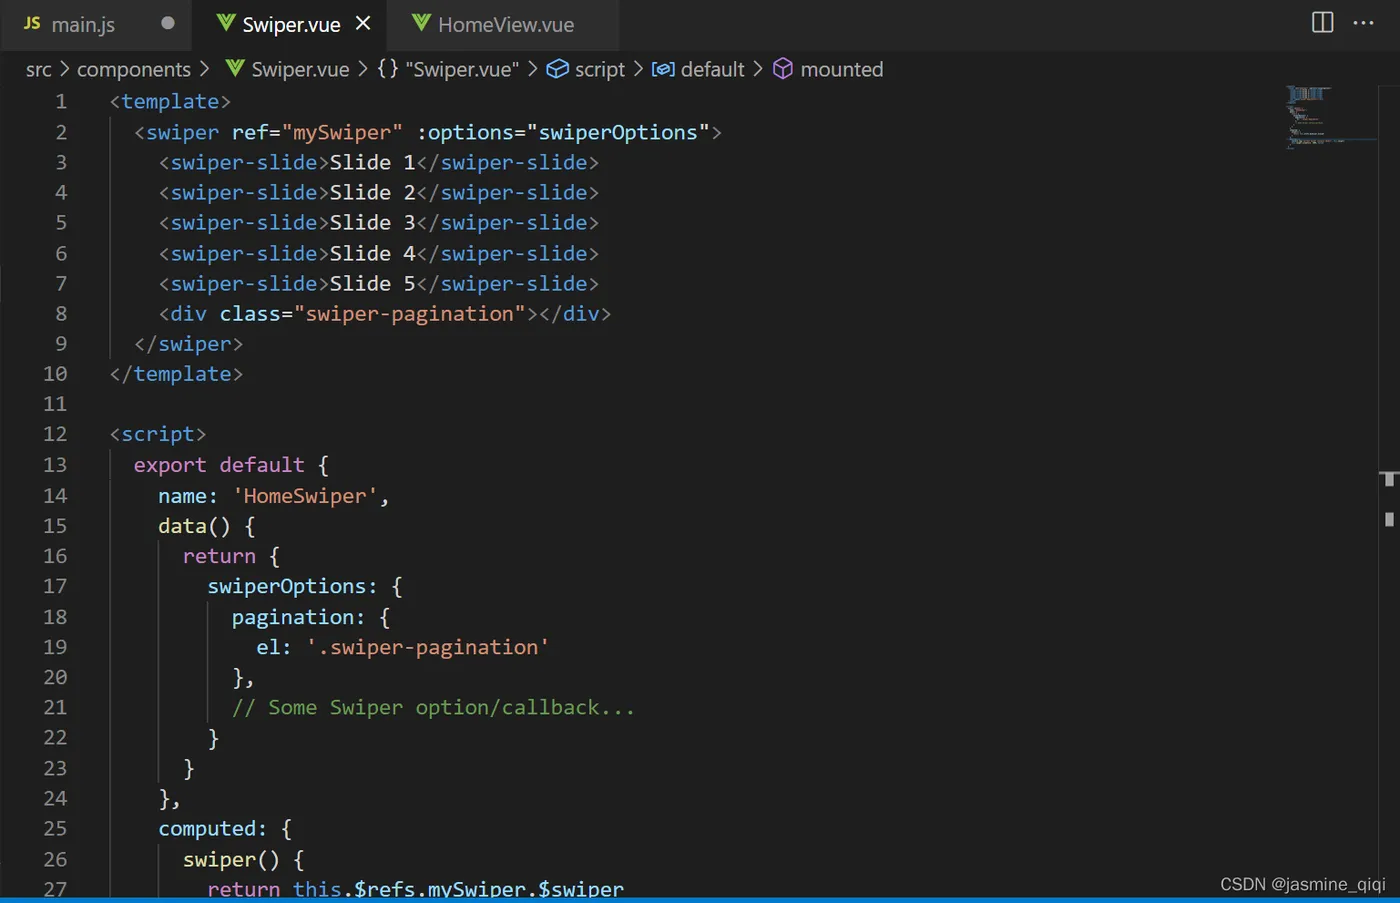Image resolution: width=1400 pixels, height=903 pixels.
Task: Open the editor More Actions menu
Action: pyautogui.click(x=1363, y=23)
